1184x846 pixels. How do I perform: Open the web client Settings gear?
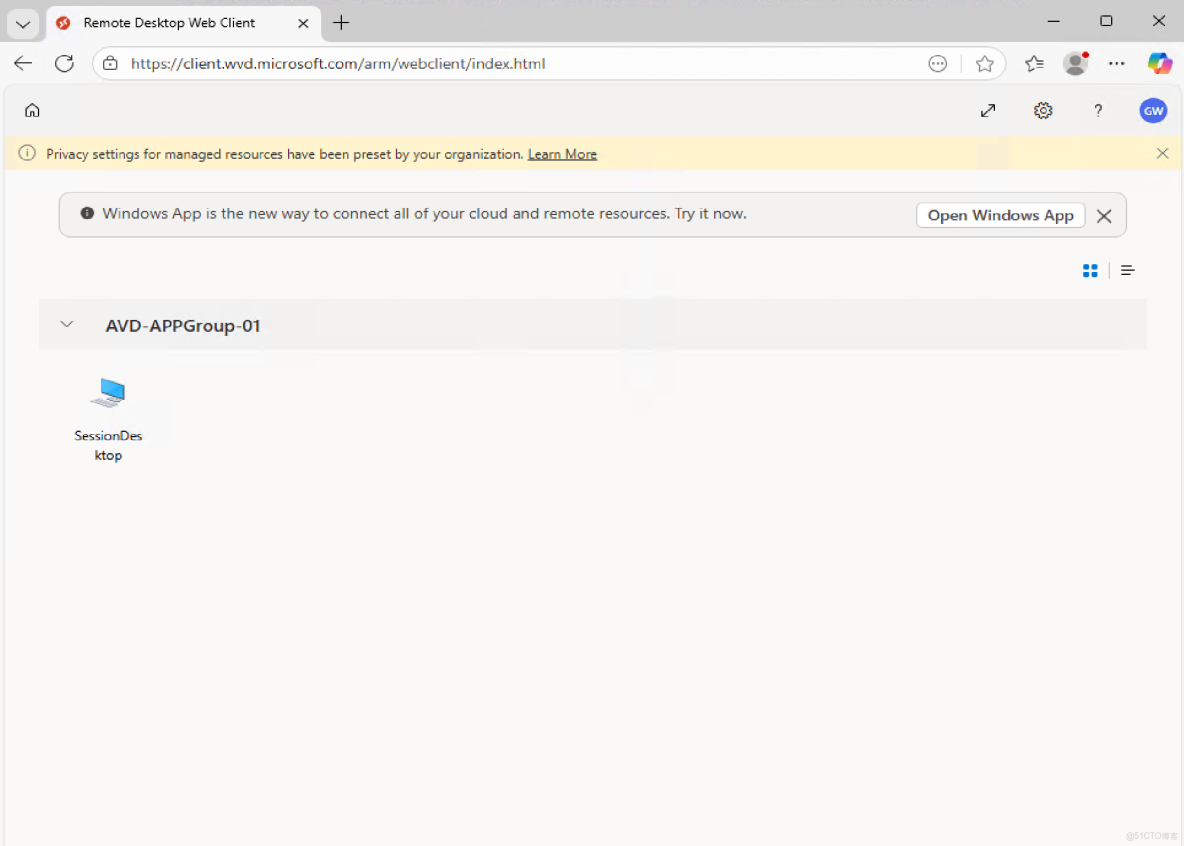click(x=1043, y=110)
